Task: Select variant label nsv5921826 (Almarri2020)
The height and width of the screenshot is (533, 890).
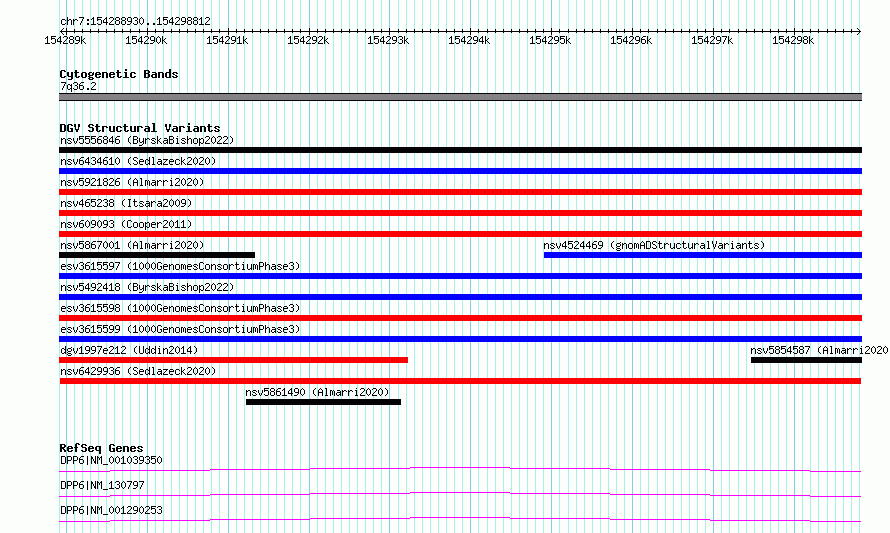Action: [132, 182]
